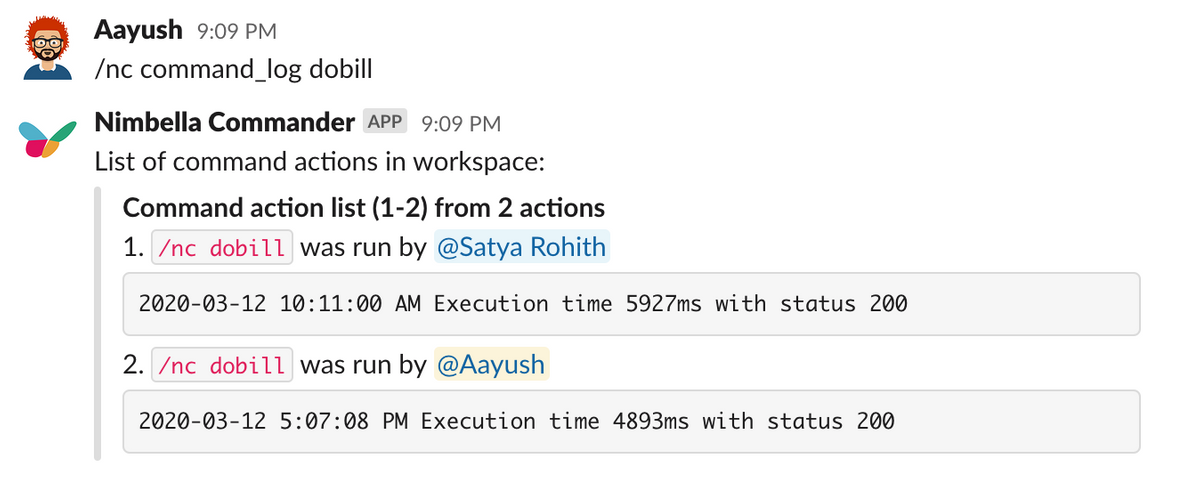Screen dimensions: 1200x479
Task: Click the APP badge beside Nimbella Commander
Action: coord(385,123)
